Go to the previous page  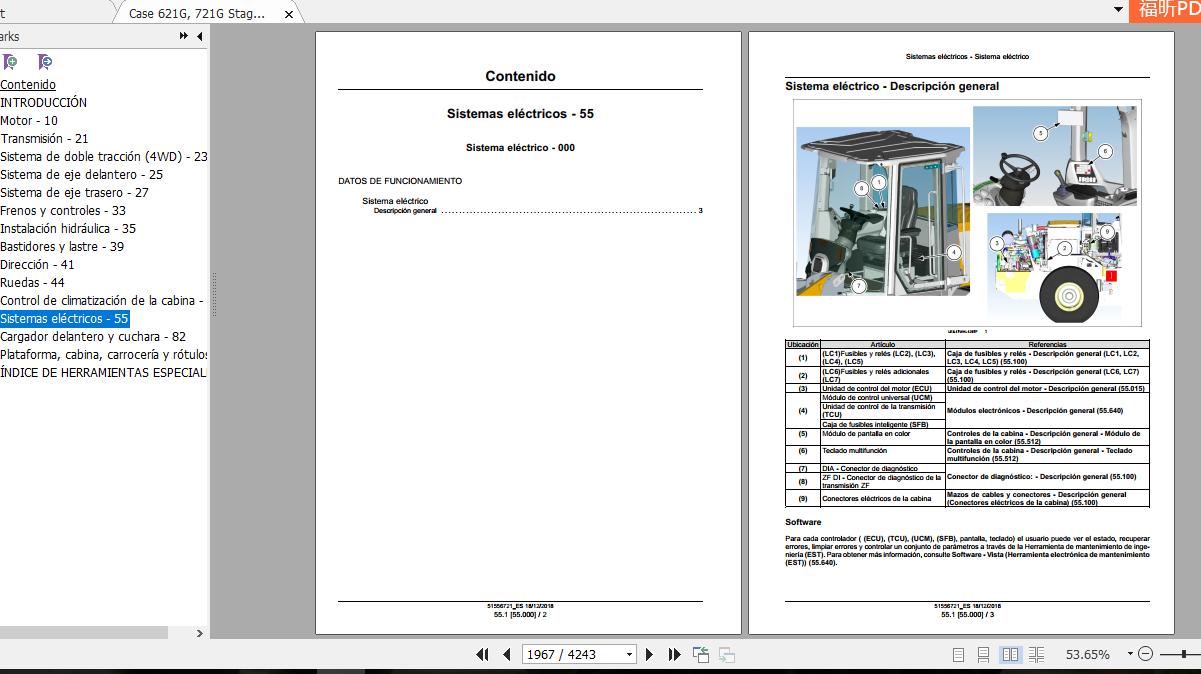(x=507, y=654)
